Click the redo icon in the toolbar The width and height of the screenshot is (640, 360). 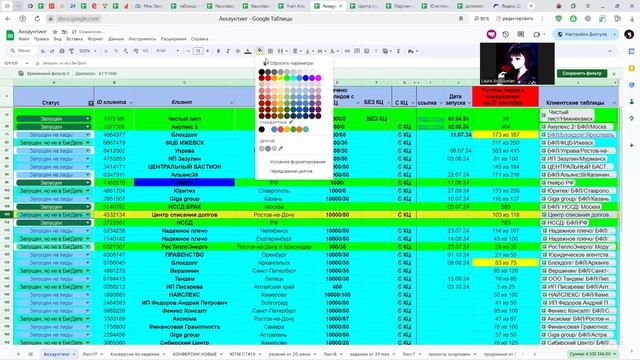click(52, 51)
